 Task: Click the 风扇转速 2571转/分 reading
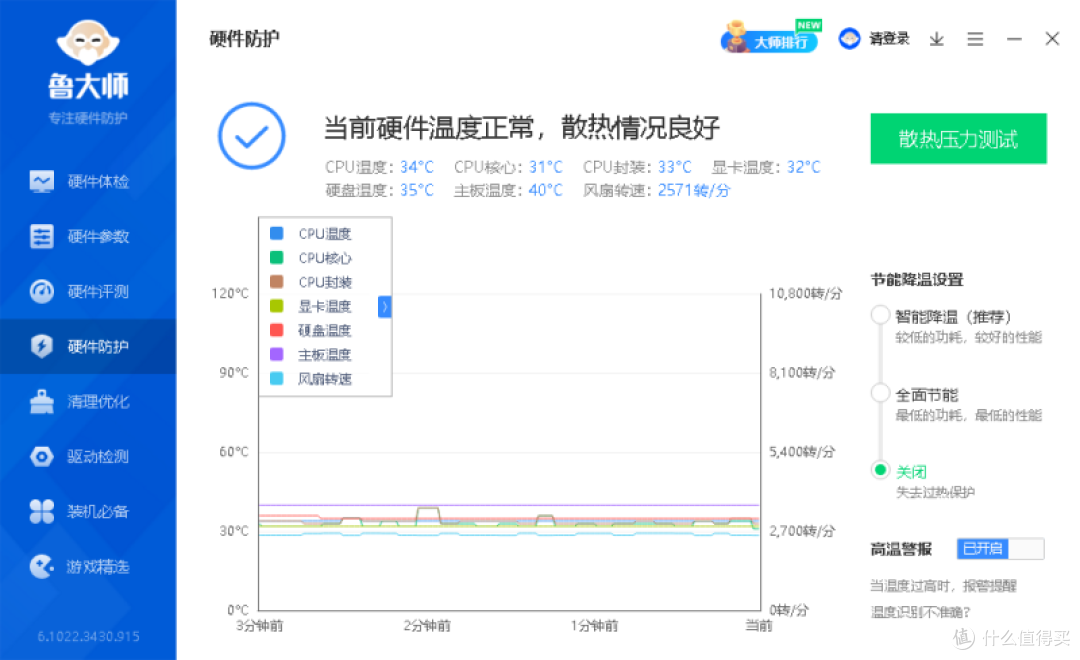click(x=656, y=190)
